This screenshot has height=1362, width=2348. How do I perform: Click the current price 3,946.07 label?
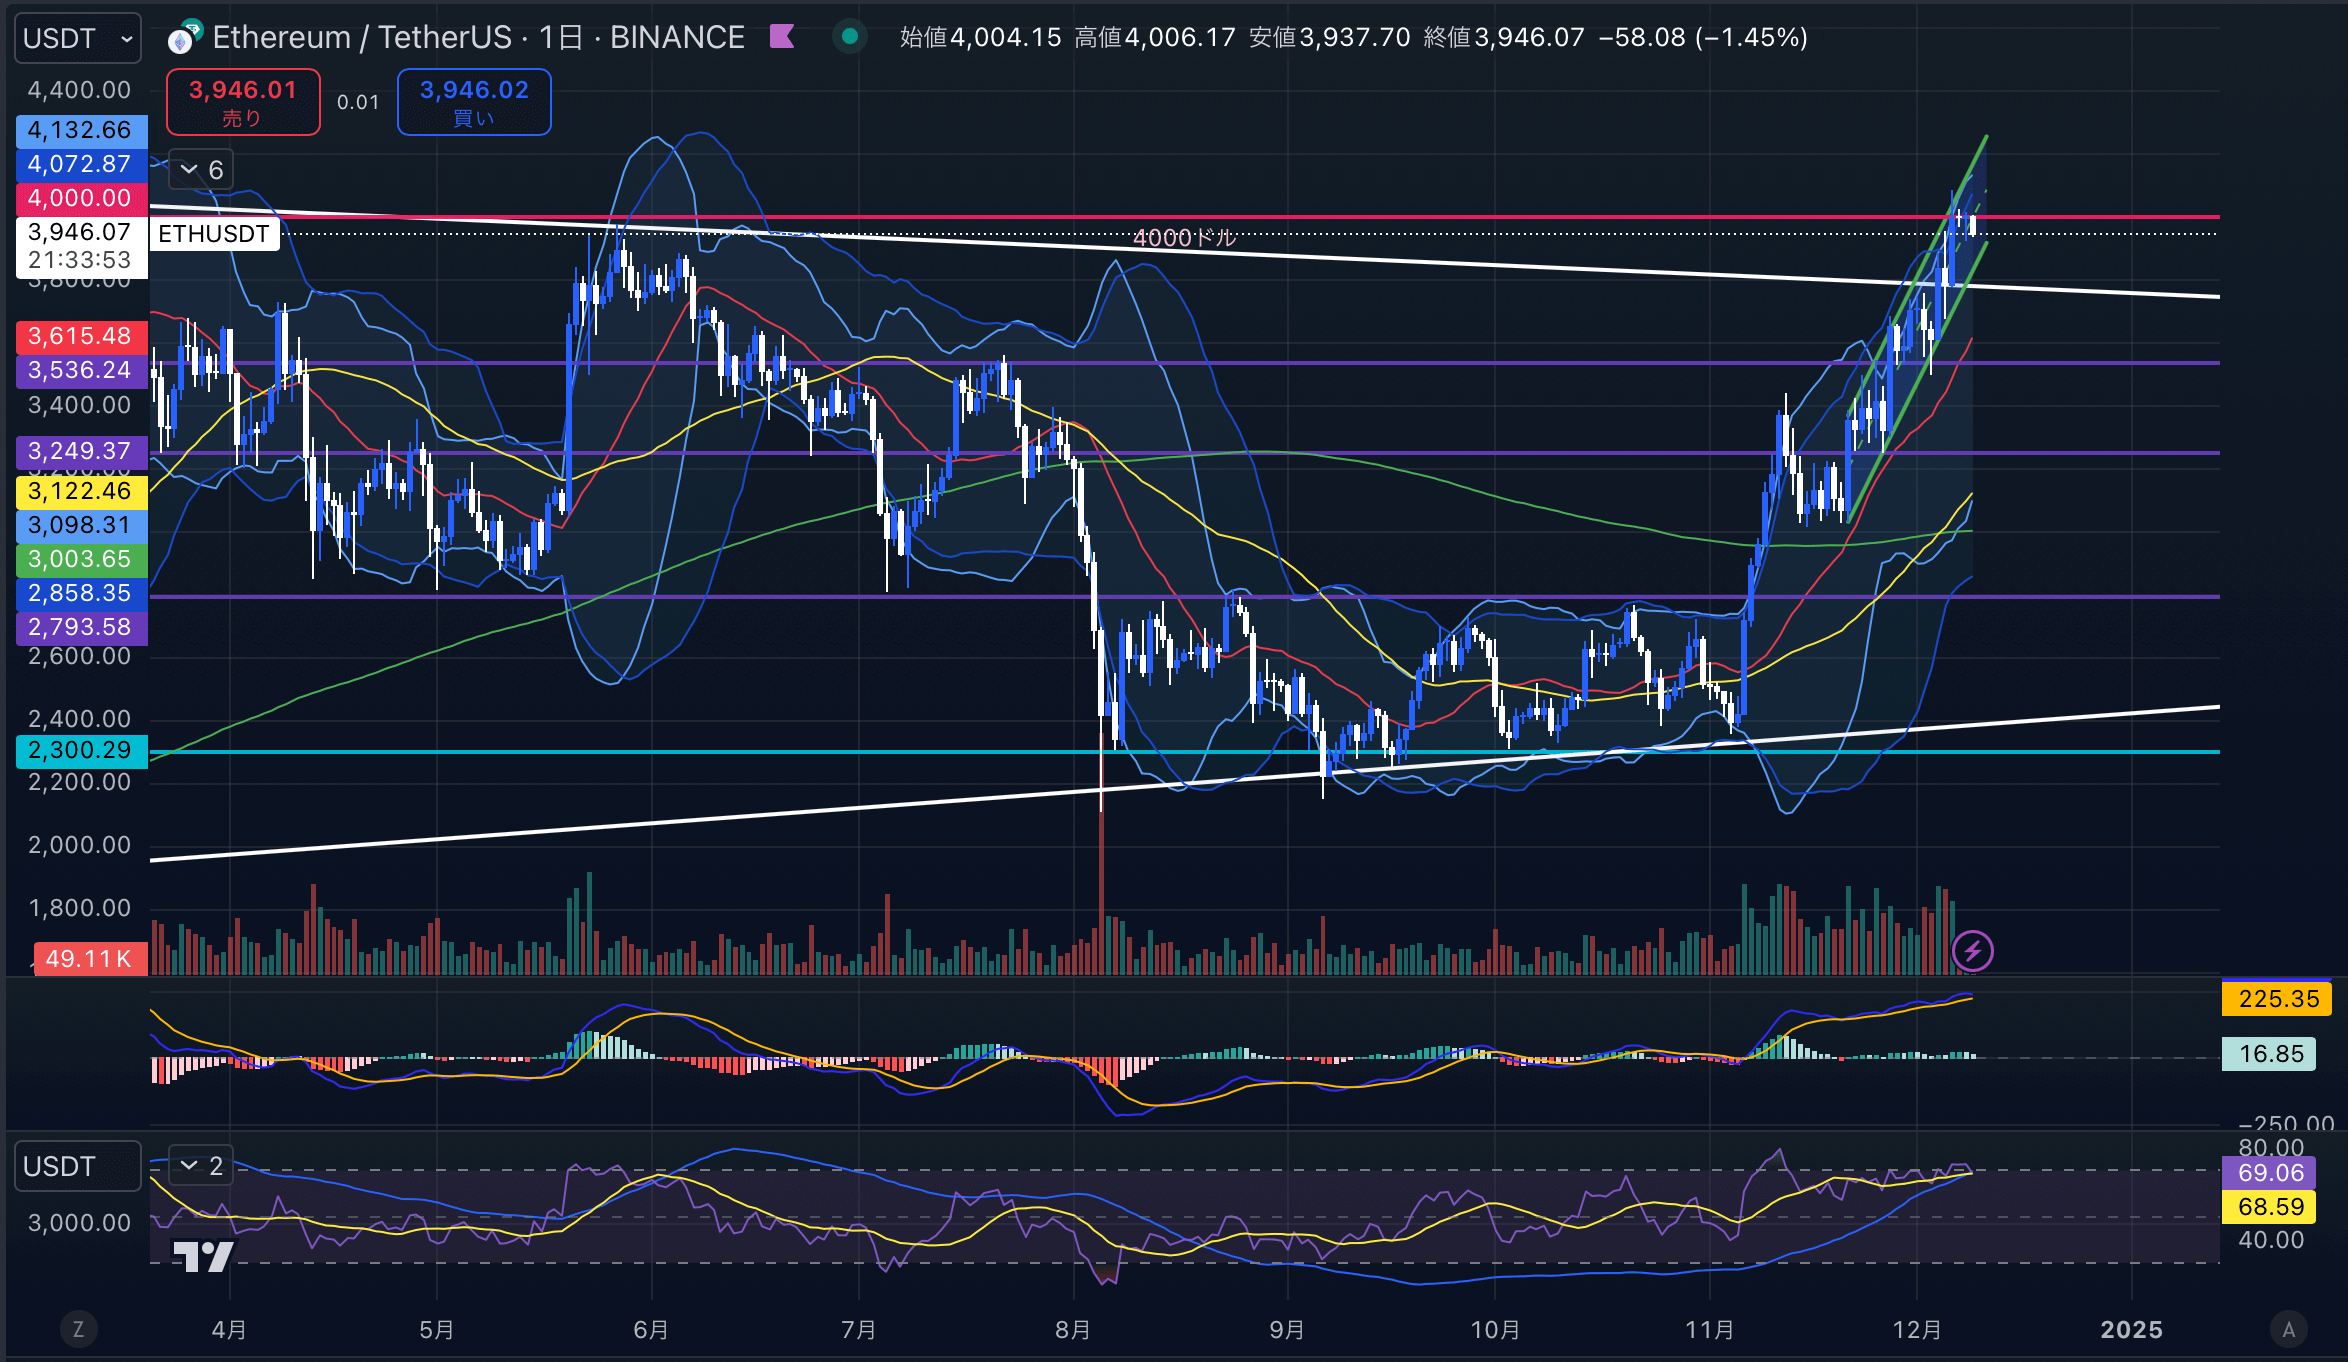click(81, 246)
